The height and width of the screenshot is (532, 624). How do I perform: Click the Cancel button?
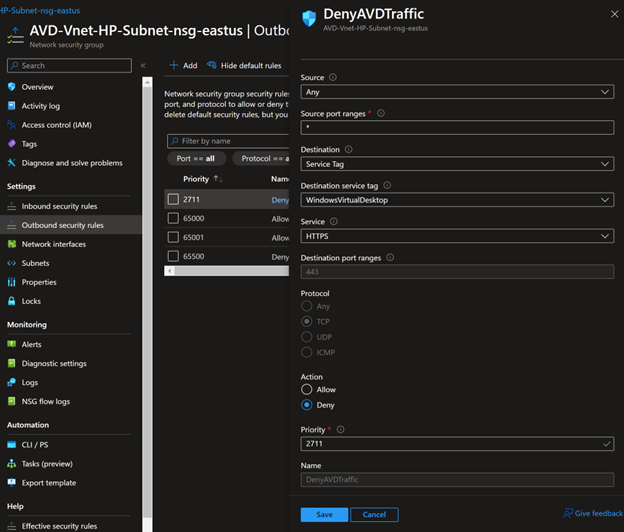coord(374,514)
